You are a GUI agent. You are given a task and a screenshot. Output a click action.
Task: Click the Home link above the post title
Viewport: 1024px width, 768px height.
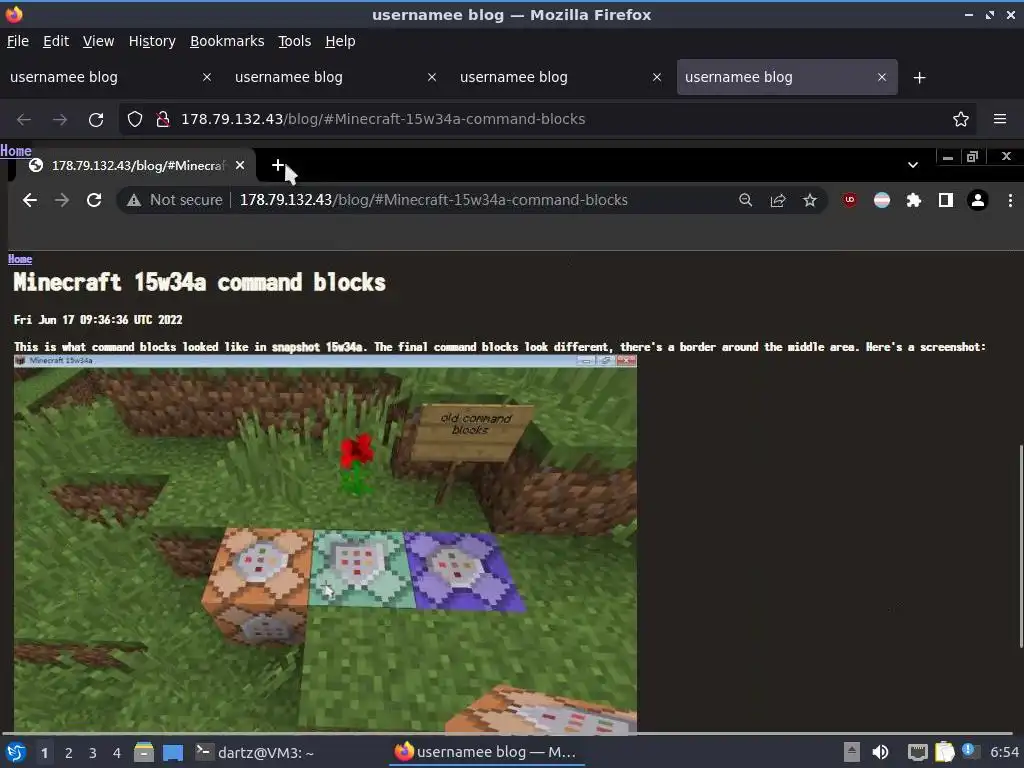coord(20,259)
